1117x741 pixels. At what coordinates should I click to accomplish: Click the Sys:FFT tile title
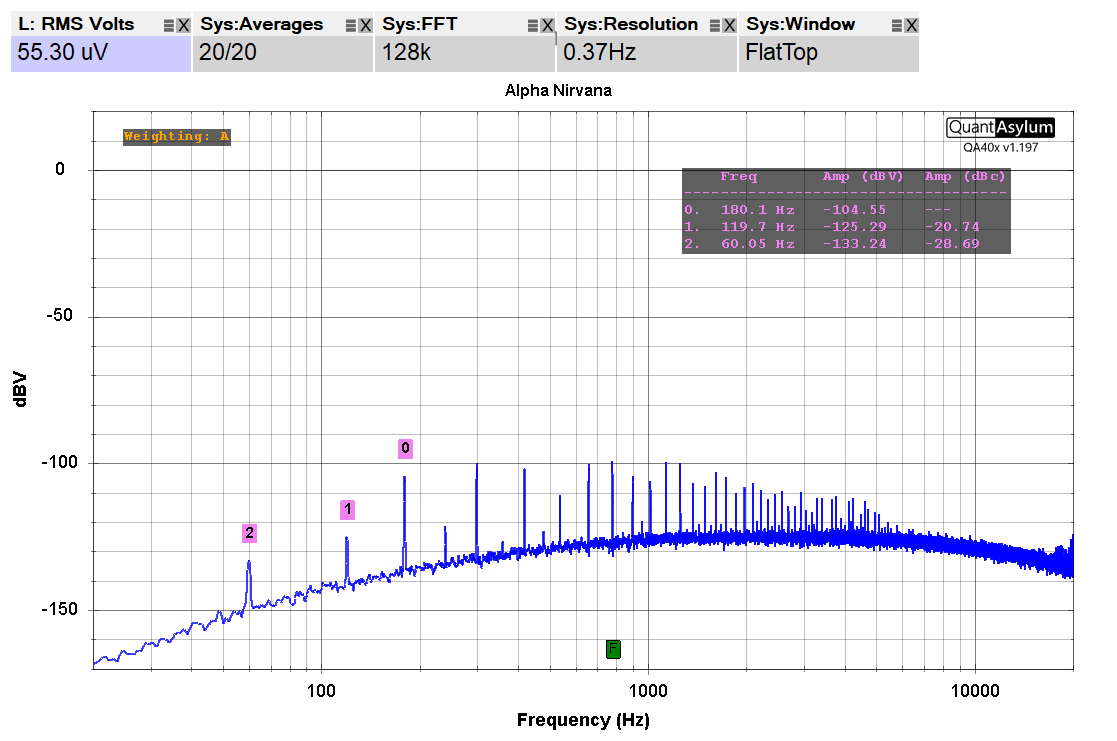click(x=420, y=24)
